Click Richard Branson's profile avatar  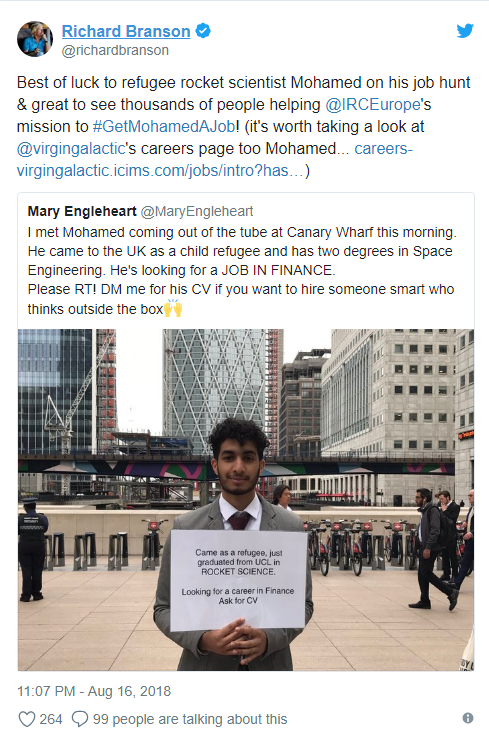(35, 39)
